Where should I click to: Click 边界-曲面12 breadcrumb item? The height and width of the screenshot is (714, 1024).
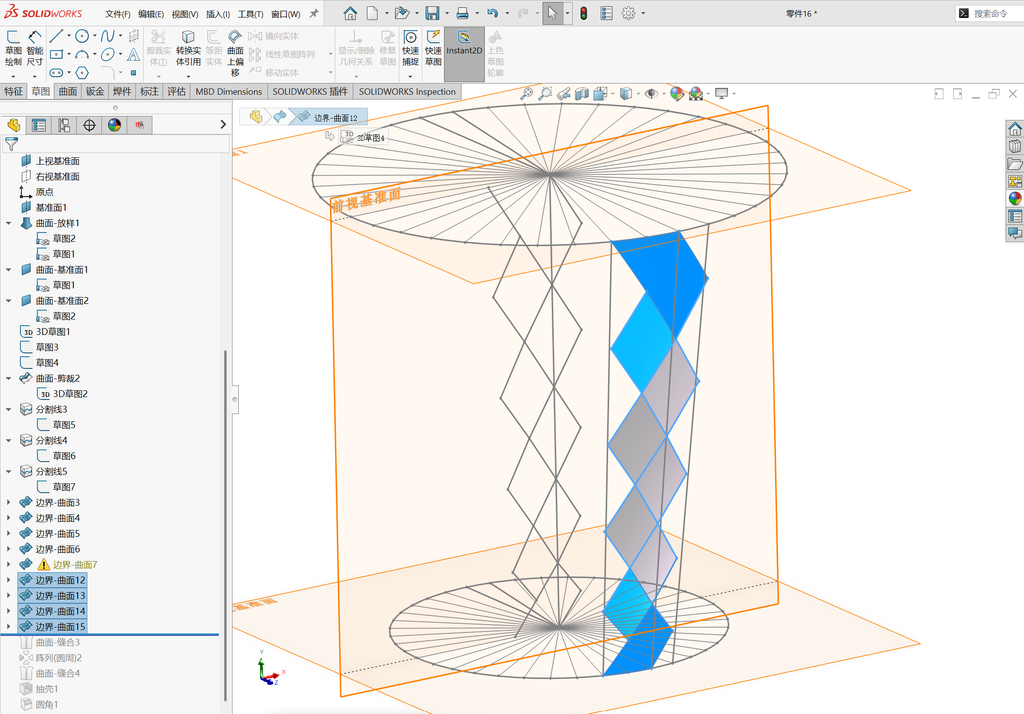[328, 118]
